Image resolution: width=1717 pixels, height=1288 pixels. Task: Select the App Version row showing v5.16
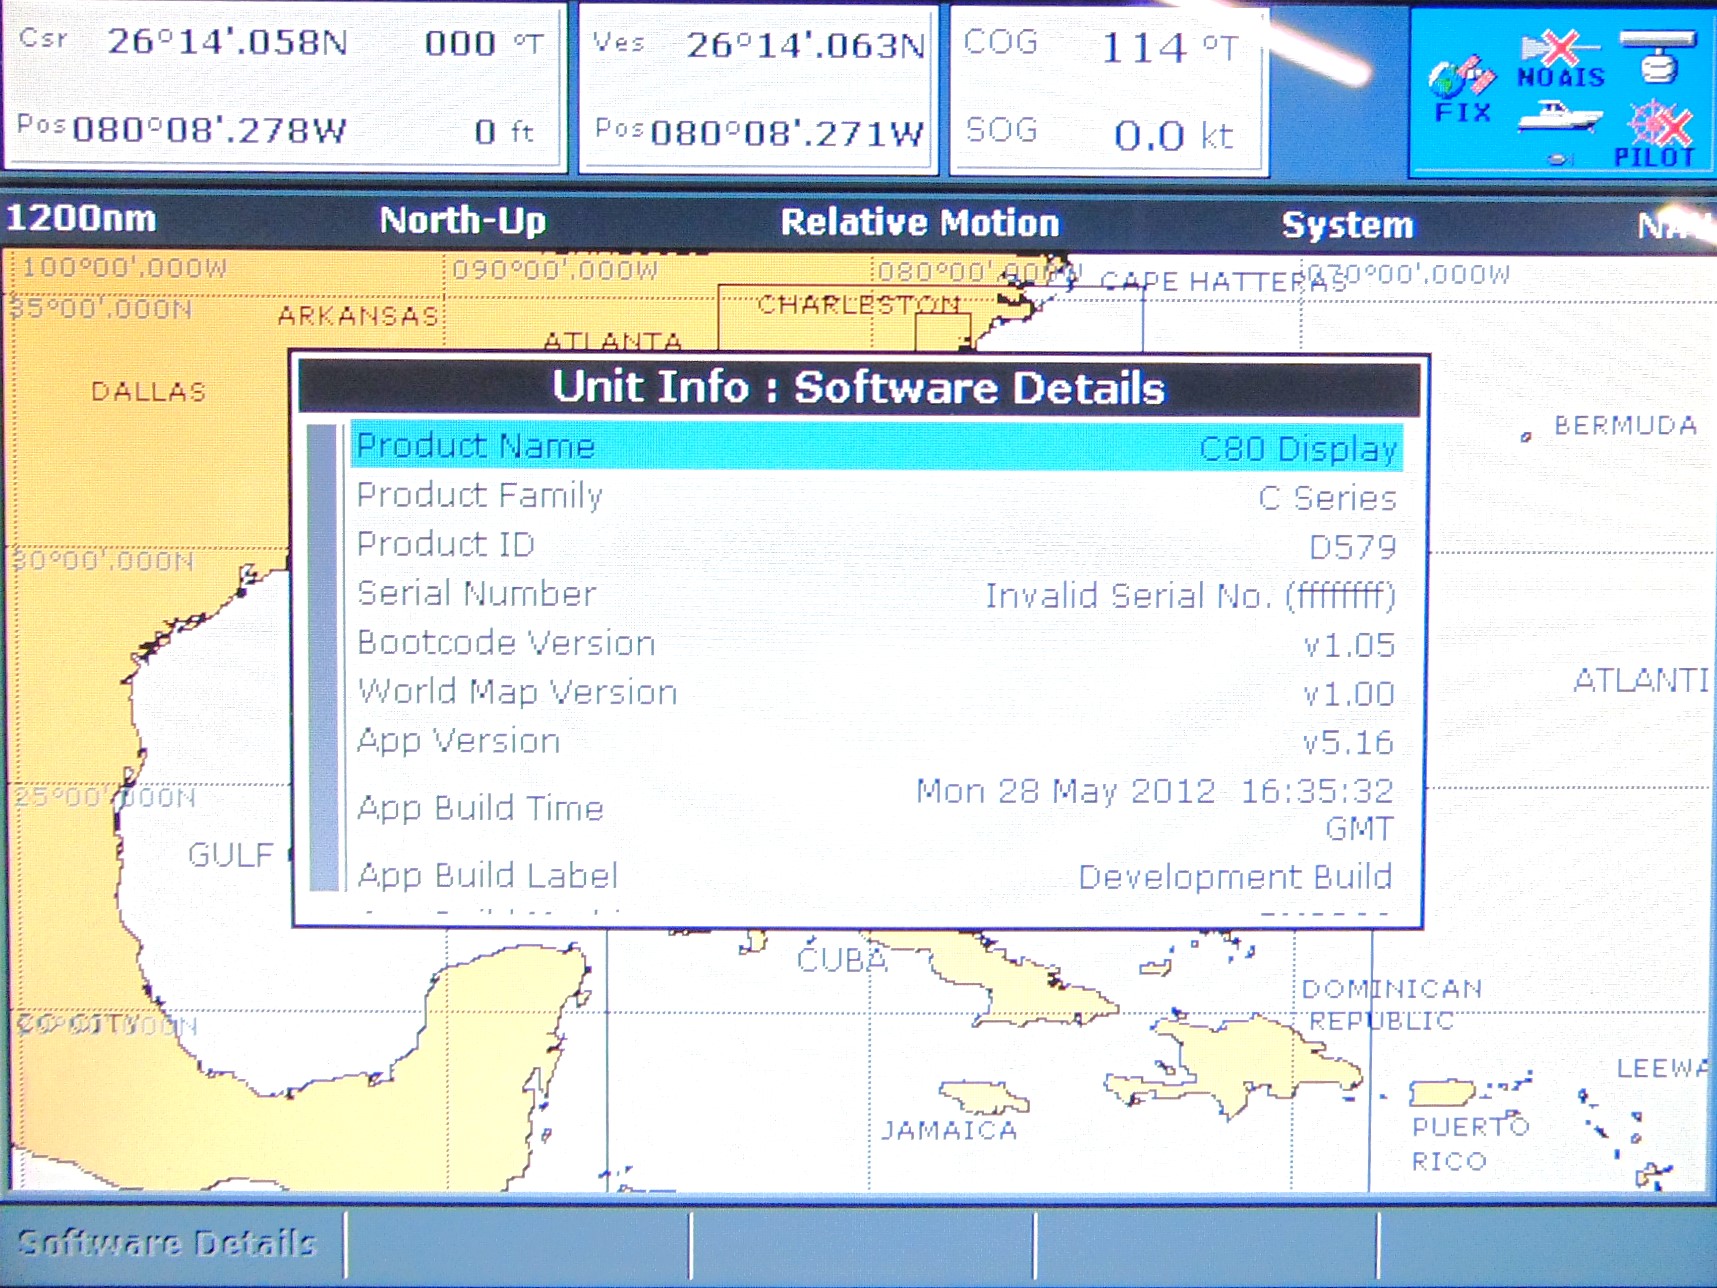875,741
